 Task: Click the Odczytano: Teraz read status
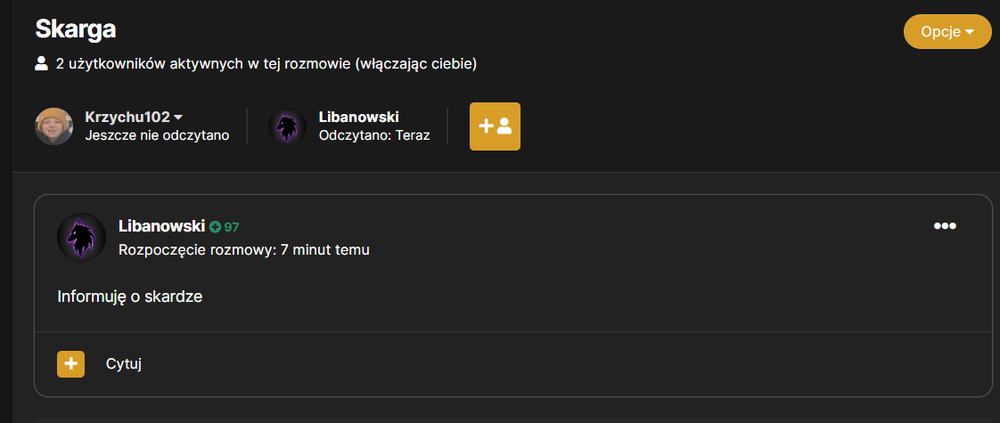pyautogui.click(x=374, y=136)
